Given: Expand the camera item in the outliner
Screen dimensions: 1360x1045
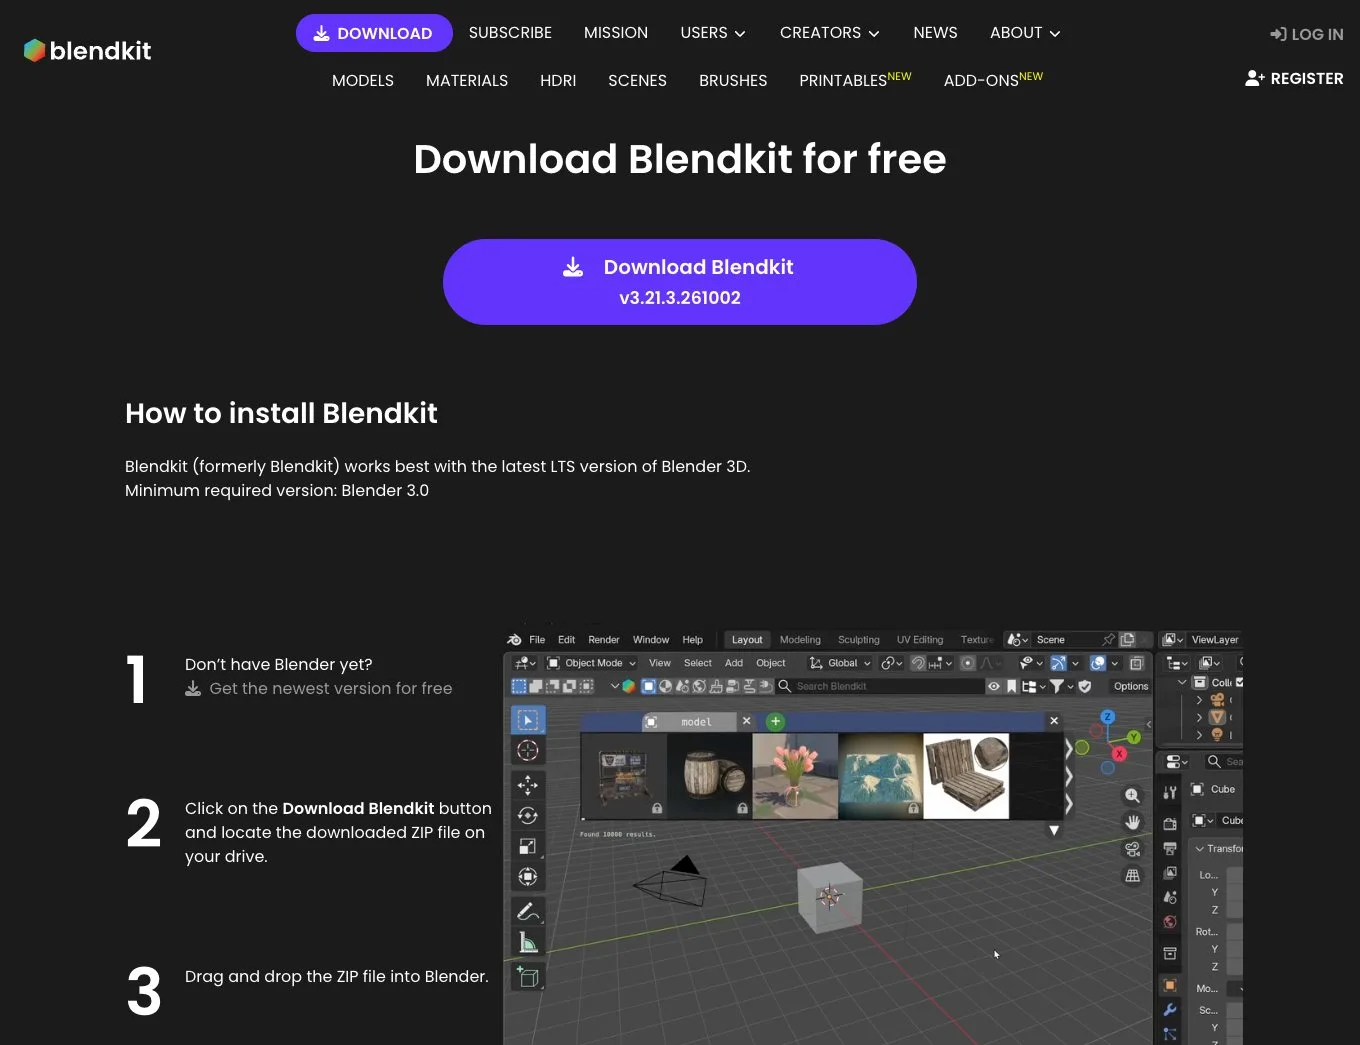Looking at the screenshot, I should coord(1199,700).
